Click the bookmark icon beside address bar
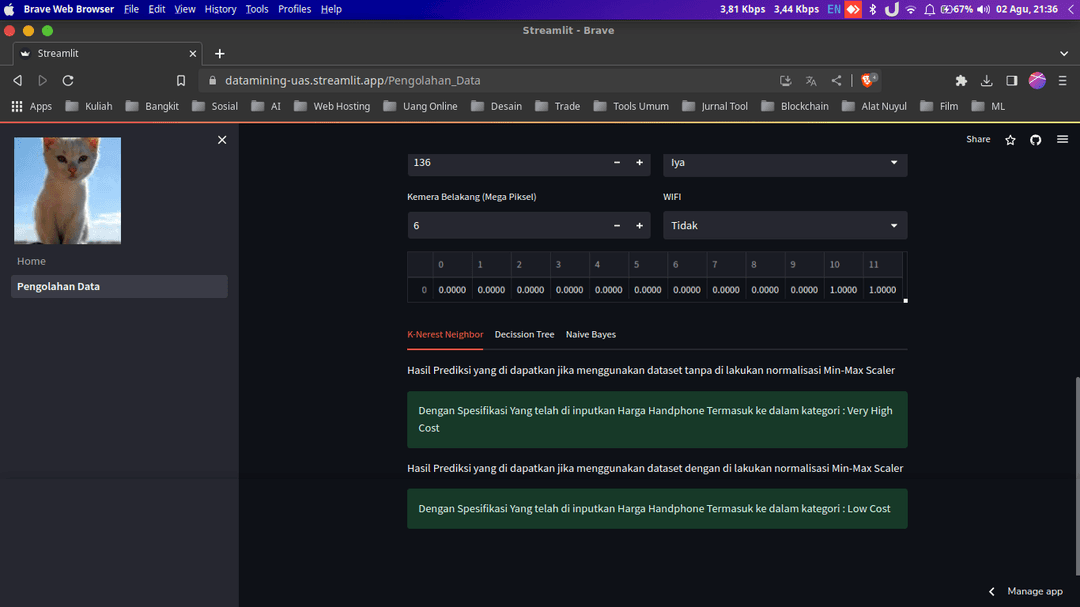 pyautogui.click(x=181, y=80)
